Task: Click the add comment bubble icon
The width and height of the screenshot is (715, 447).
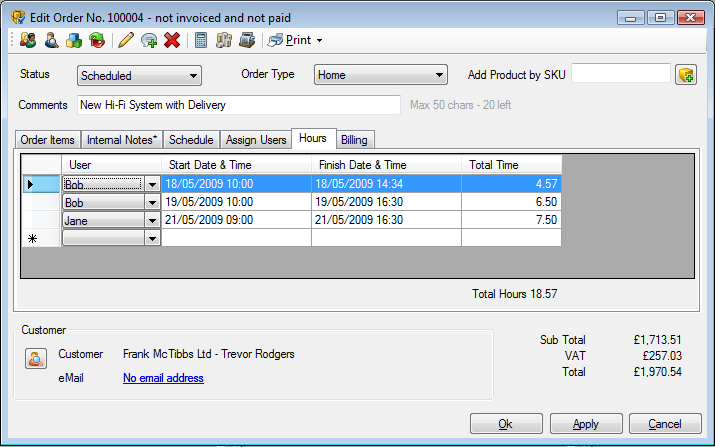Action: click(x=149, y=41)
